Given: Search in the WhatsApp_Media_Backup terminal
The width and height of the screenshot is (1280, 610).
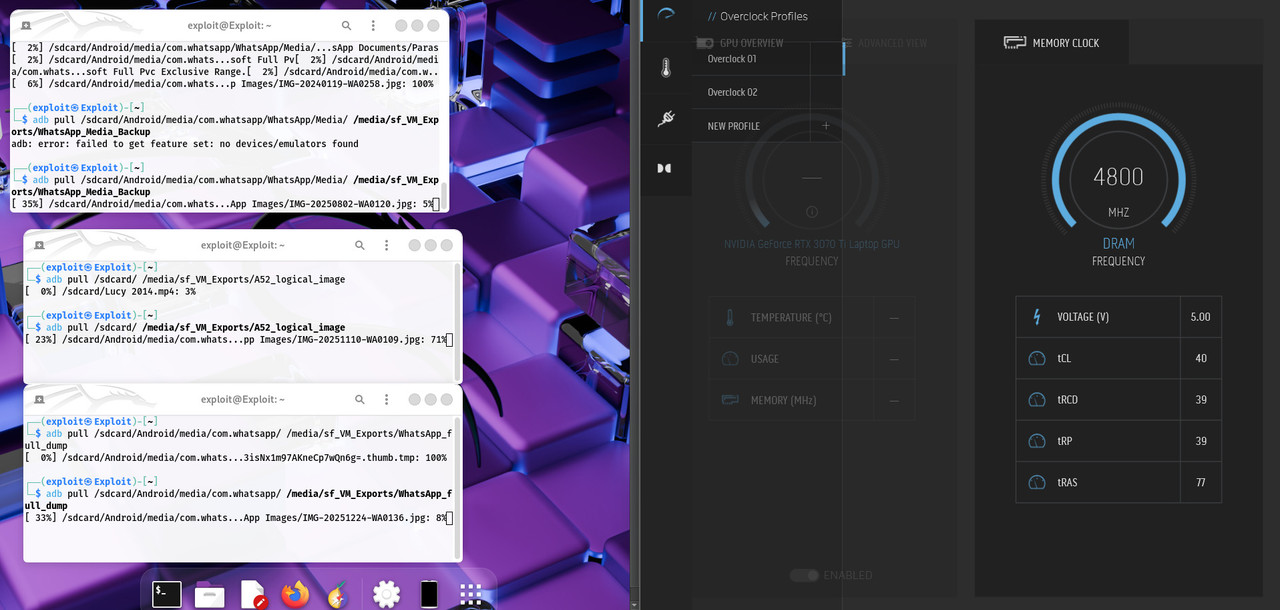Looking at the screenshot, I should pyautogui.click(x=346, y=25).
